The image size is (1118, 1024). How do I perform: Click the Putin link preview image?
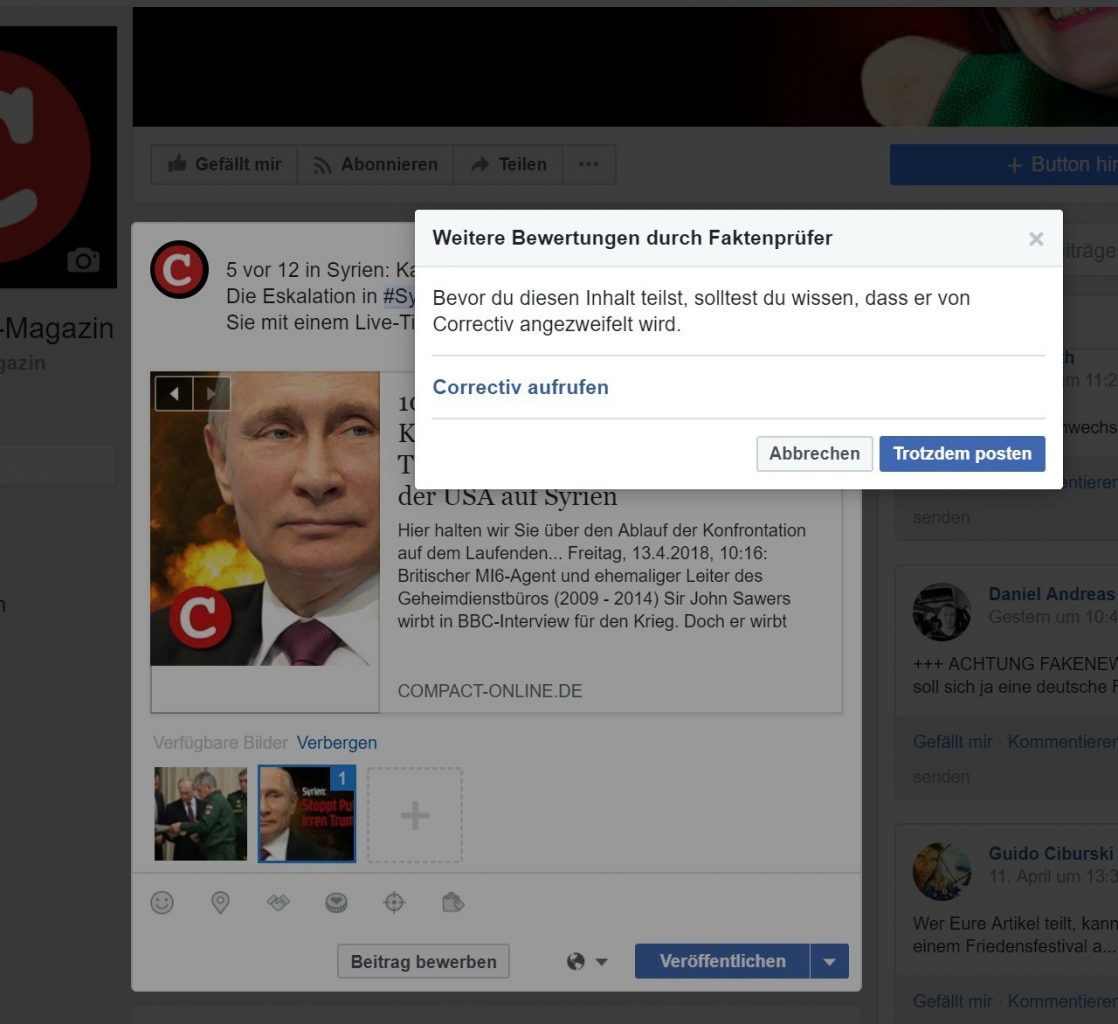pos(265,518)
